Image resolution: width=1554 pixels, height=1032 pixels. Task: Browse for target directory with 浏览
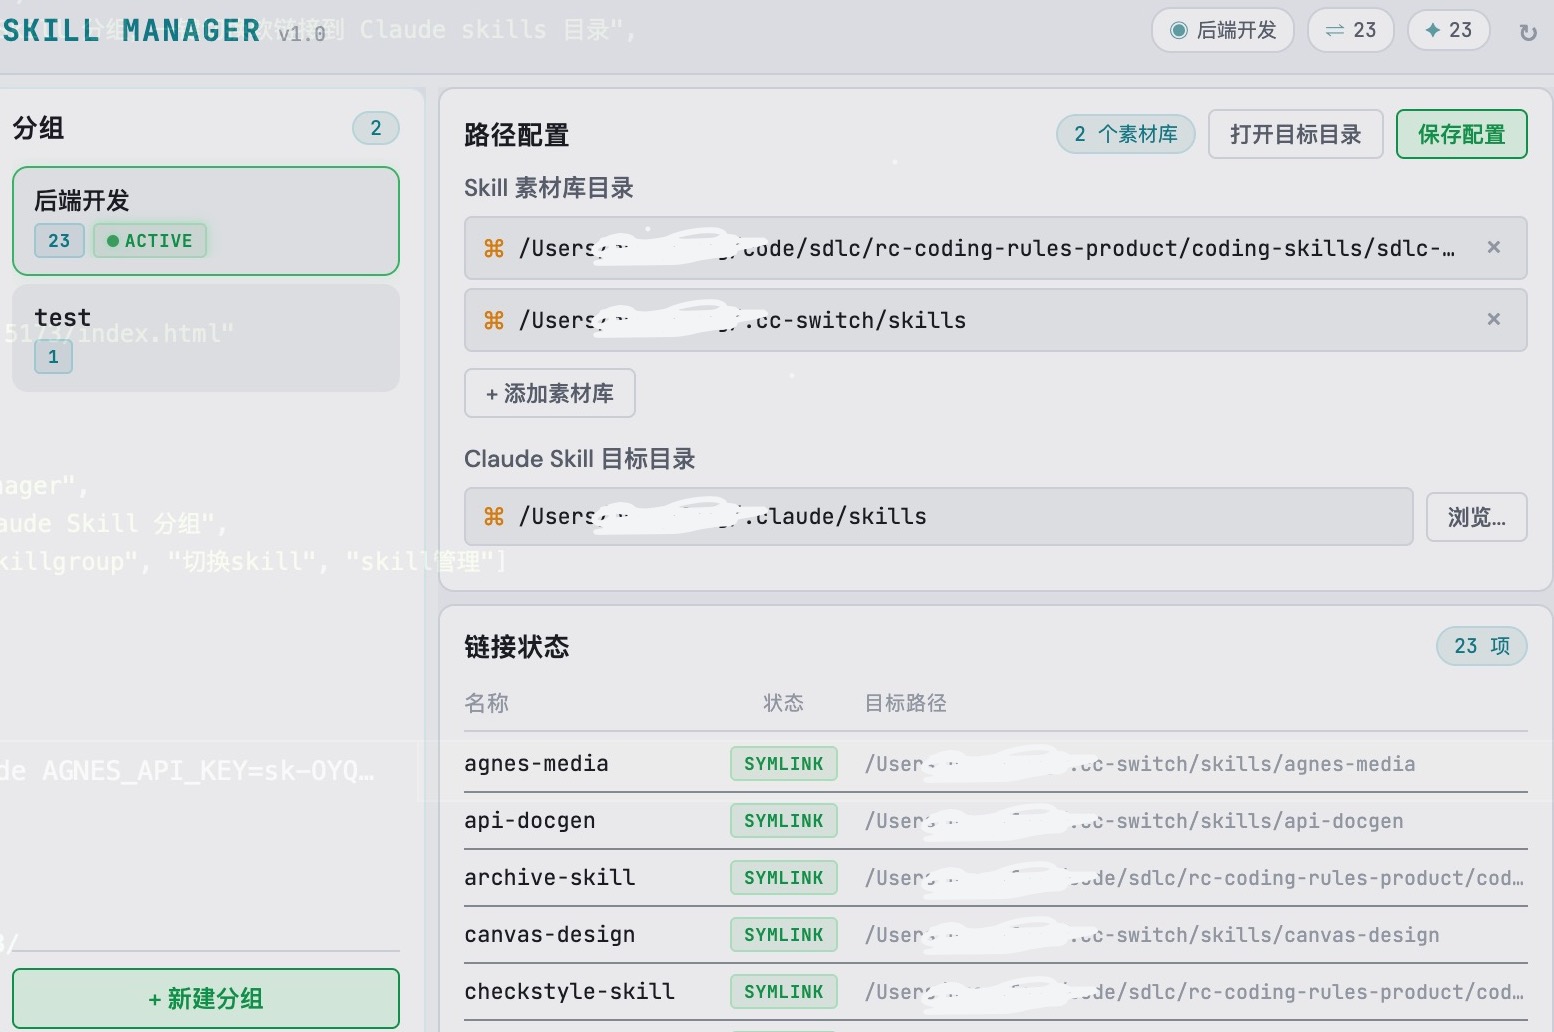click(1477, 517)
